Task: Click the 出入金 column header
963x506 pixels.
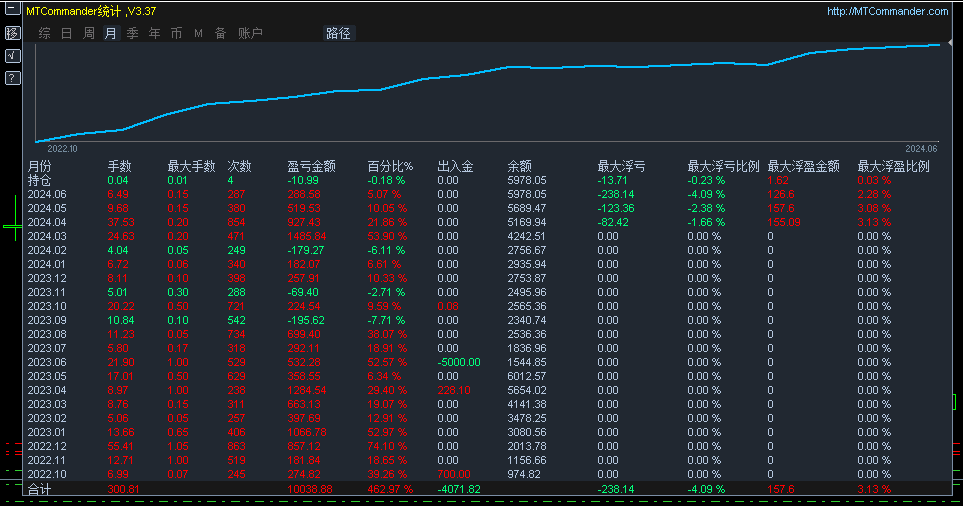Action: coord(455,166)
